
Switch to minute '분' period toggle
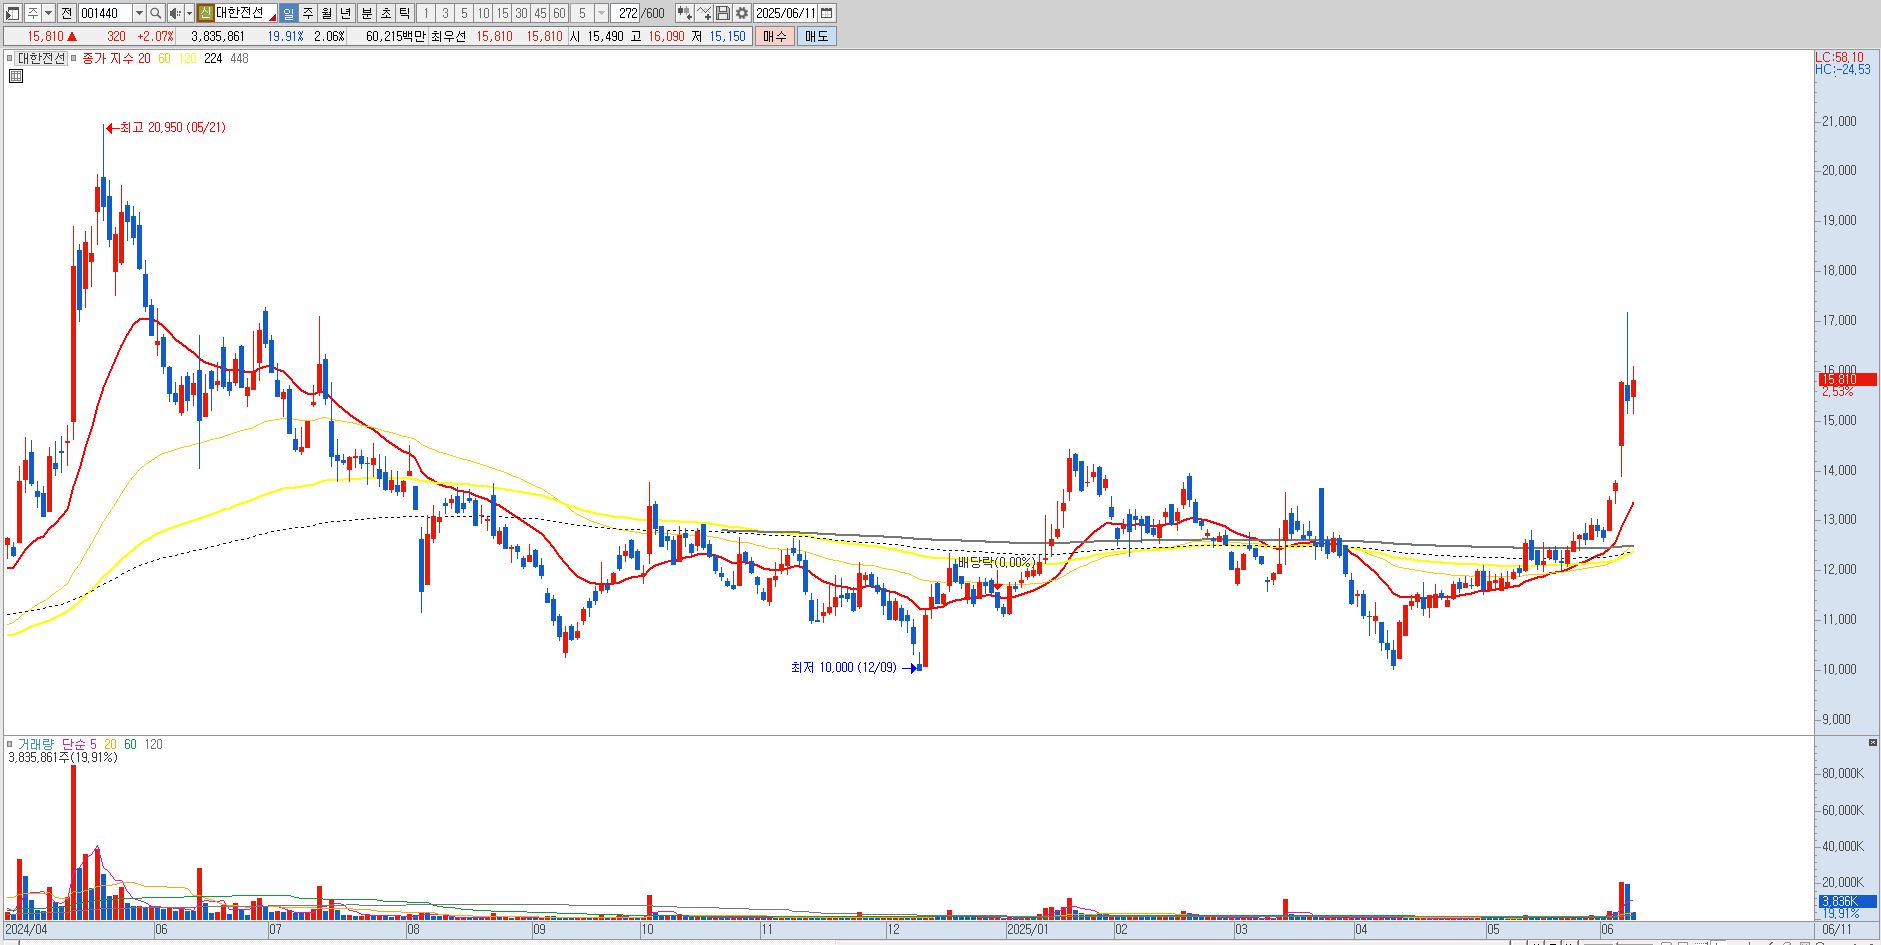(x=366, y=13)
